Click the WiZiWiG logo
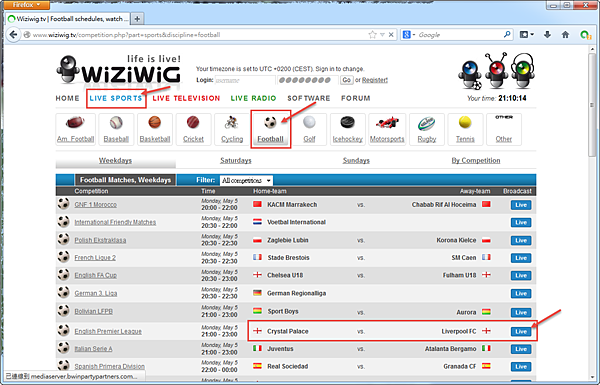The image size is (600, 385). [119, 69]
